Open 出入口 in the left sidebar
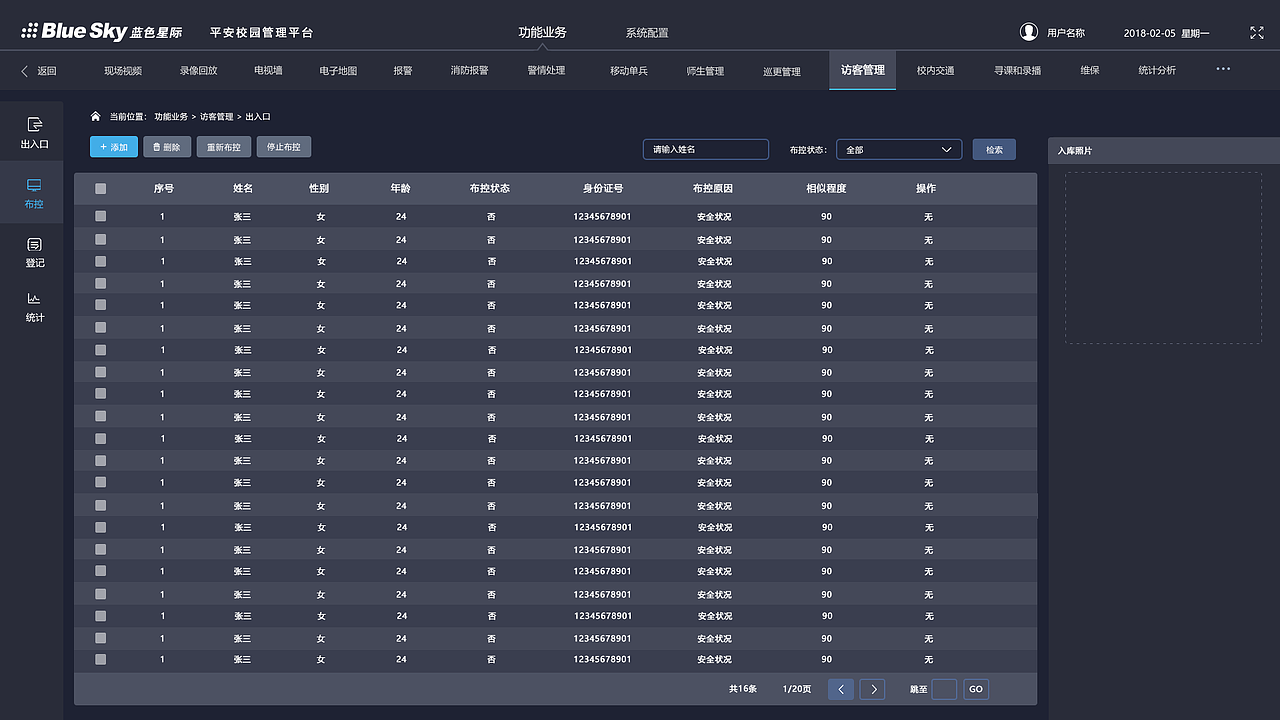1280x720 pixels. (34, 132)
